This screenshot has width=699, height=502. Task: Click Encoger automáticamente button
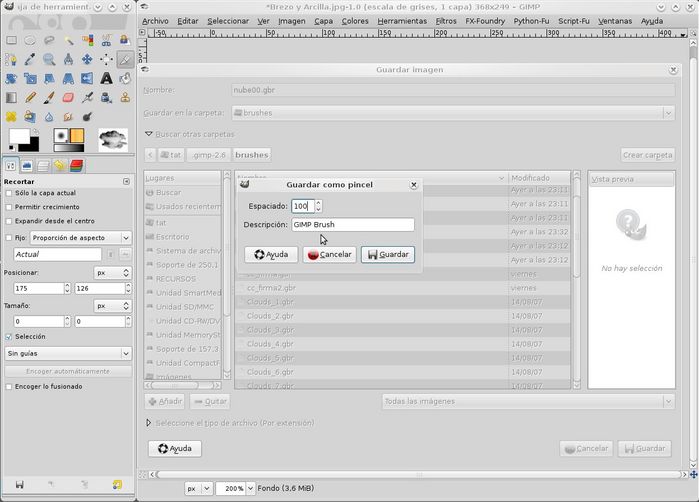[68, 371]
